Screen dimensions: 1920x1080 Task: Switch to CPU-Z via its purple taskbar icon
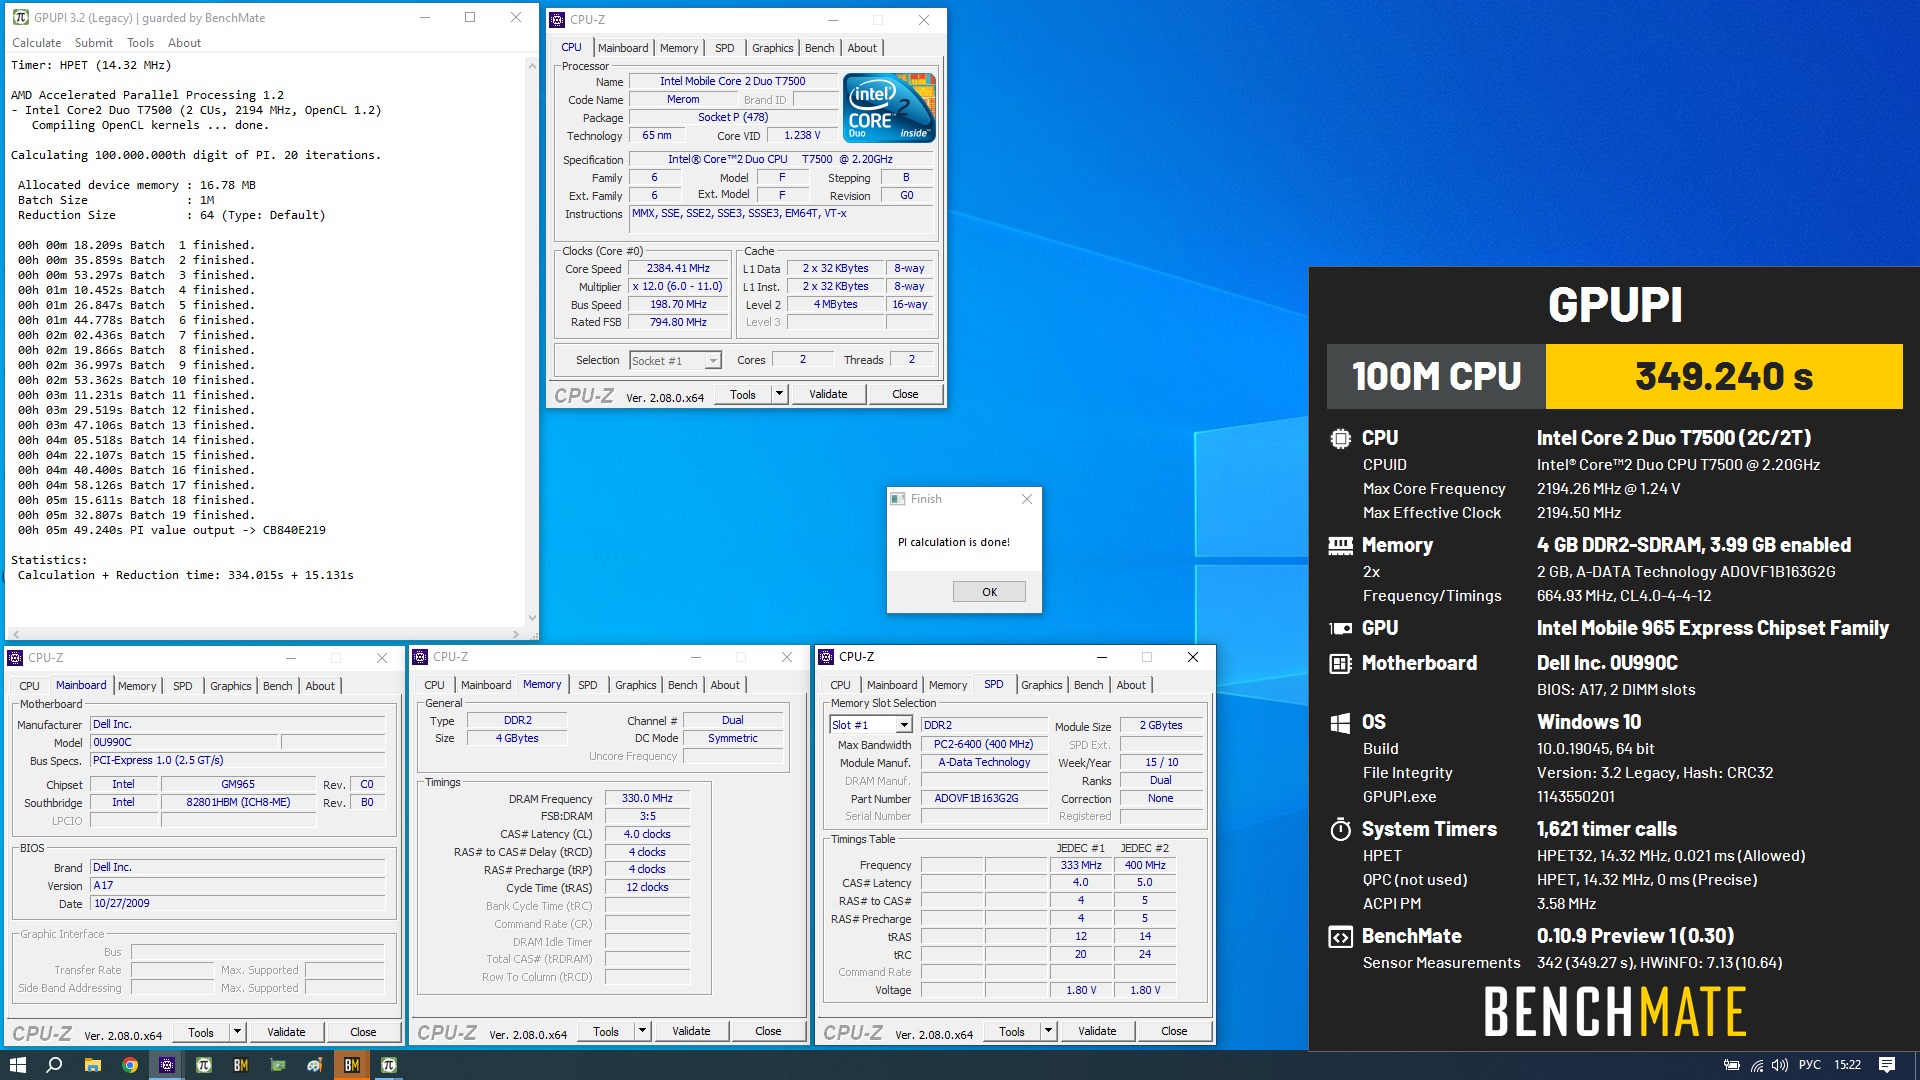[x=166, y=1065]
